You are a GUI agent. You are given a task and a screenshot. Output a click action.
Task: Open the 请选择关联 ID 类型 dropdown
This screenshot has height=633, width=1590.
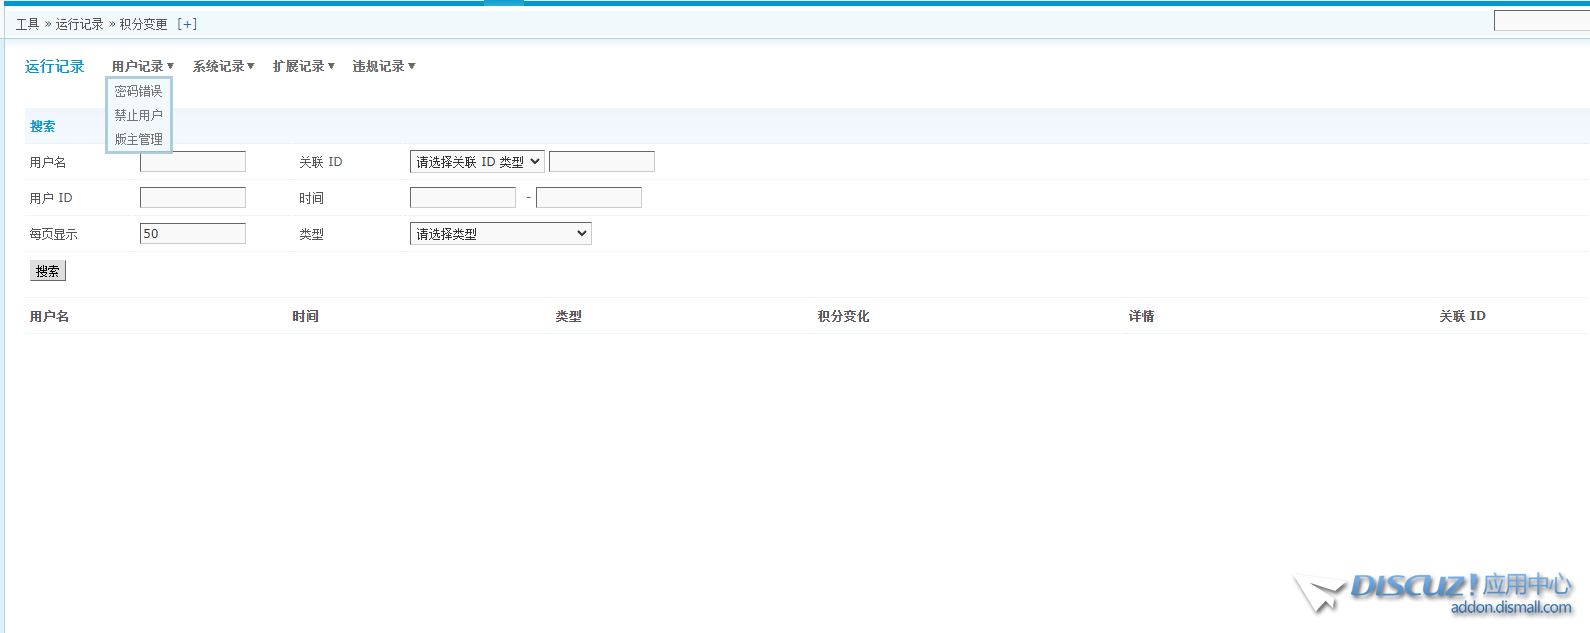click(477, 162)
